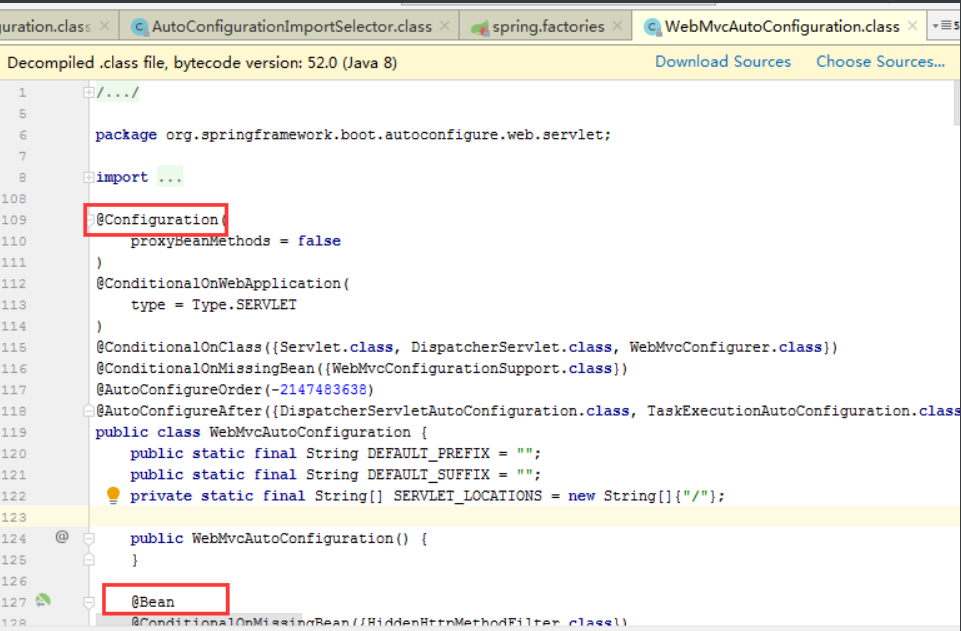Click the @Bean annotation
The height and width of the screenshot is (631, 961).
coord(153,602)
